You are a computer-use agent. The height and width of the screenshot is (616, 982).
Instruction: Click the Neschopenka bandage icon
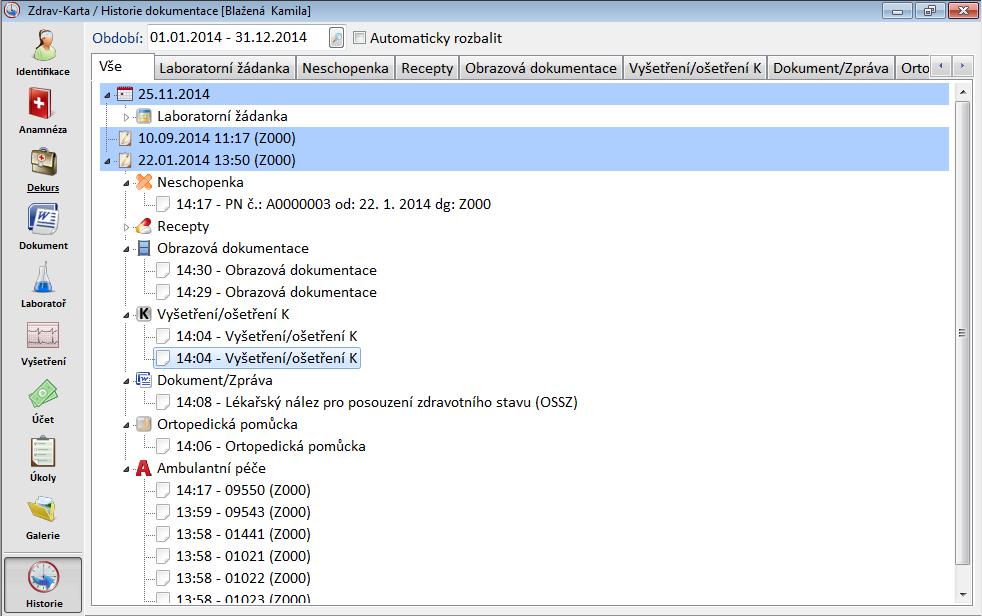click(x=144, y=182)
